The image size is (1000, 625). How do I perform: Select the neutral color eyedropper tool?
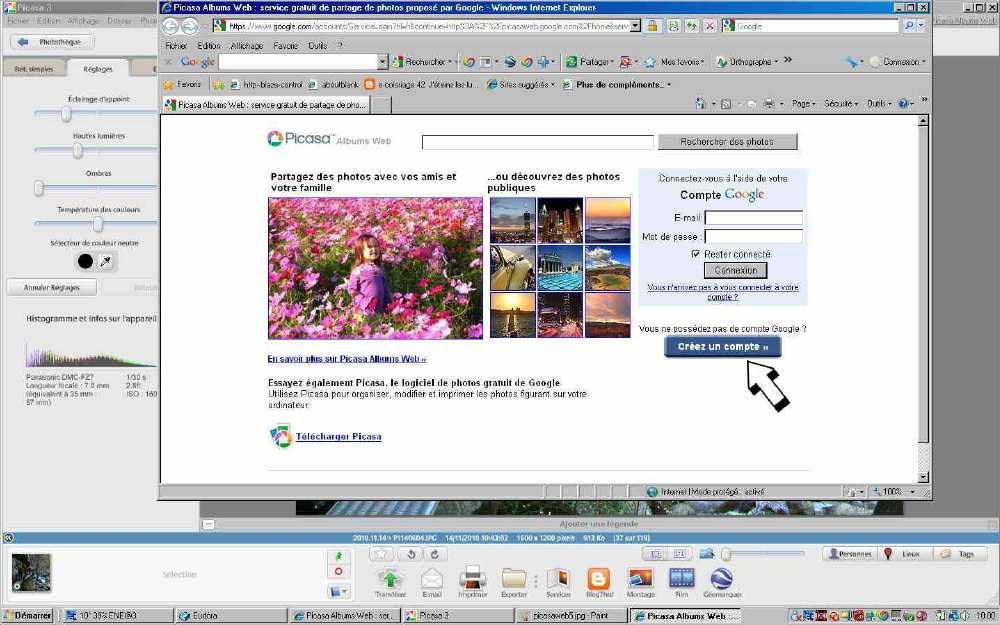tap(106, 261)
